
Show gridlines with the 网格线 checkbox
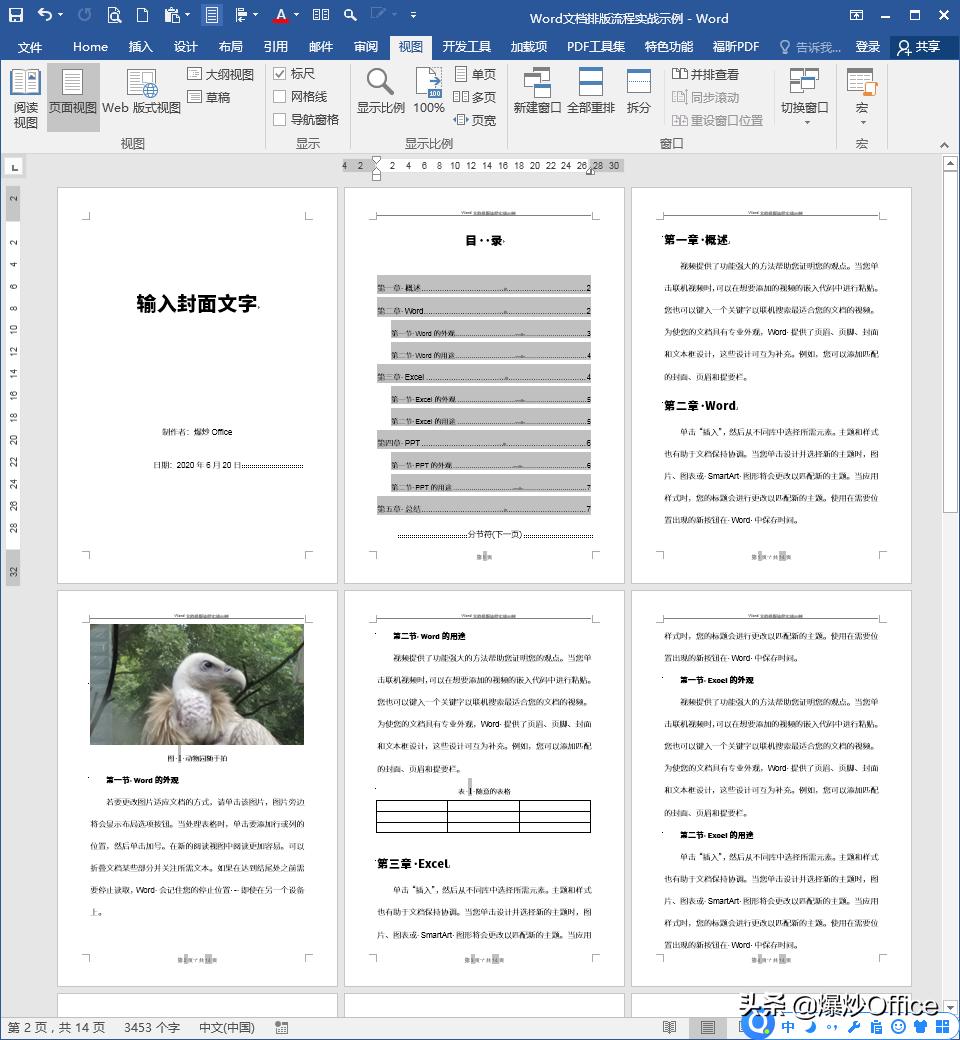tap(281, 96)
